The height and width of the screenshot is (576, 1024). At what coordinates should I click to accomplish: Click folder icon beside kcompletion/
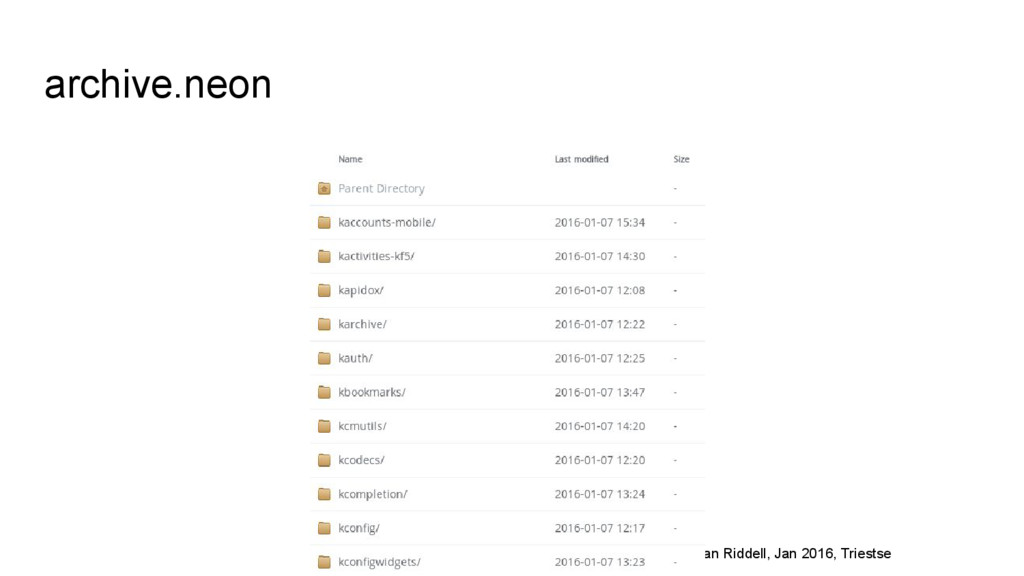coord(324,494)
